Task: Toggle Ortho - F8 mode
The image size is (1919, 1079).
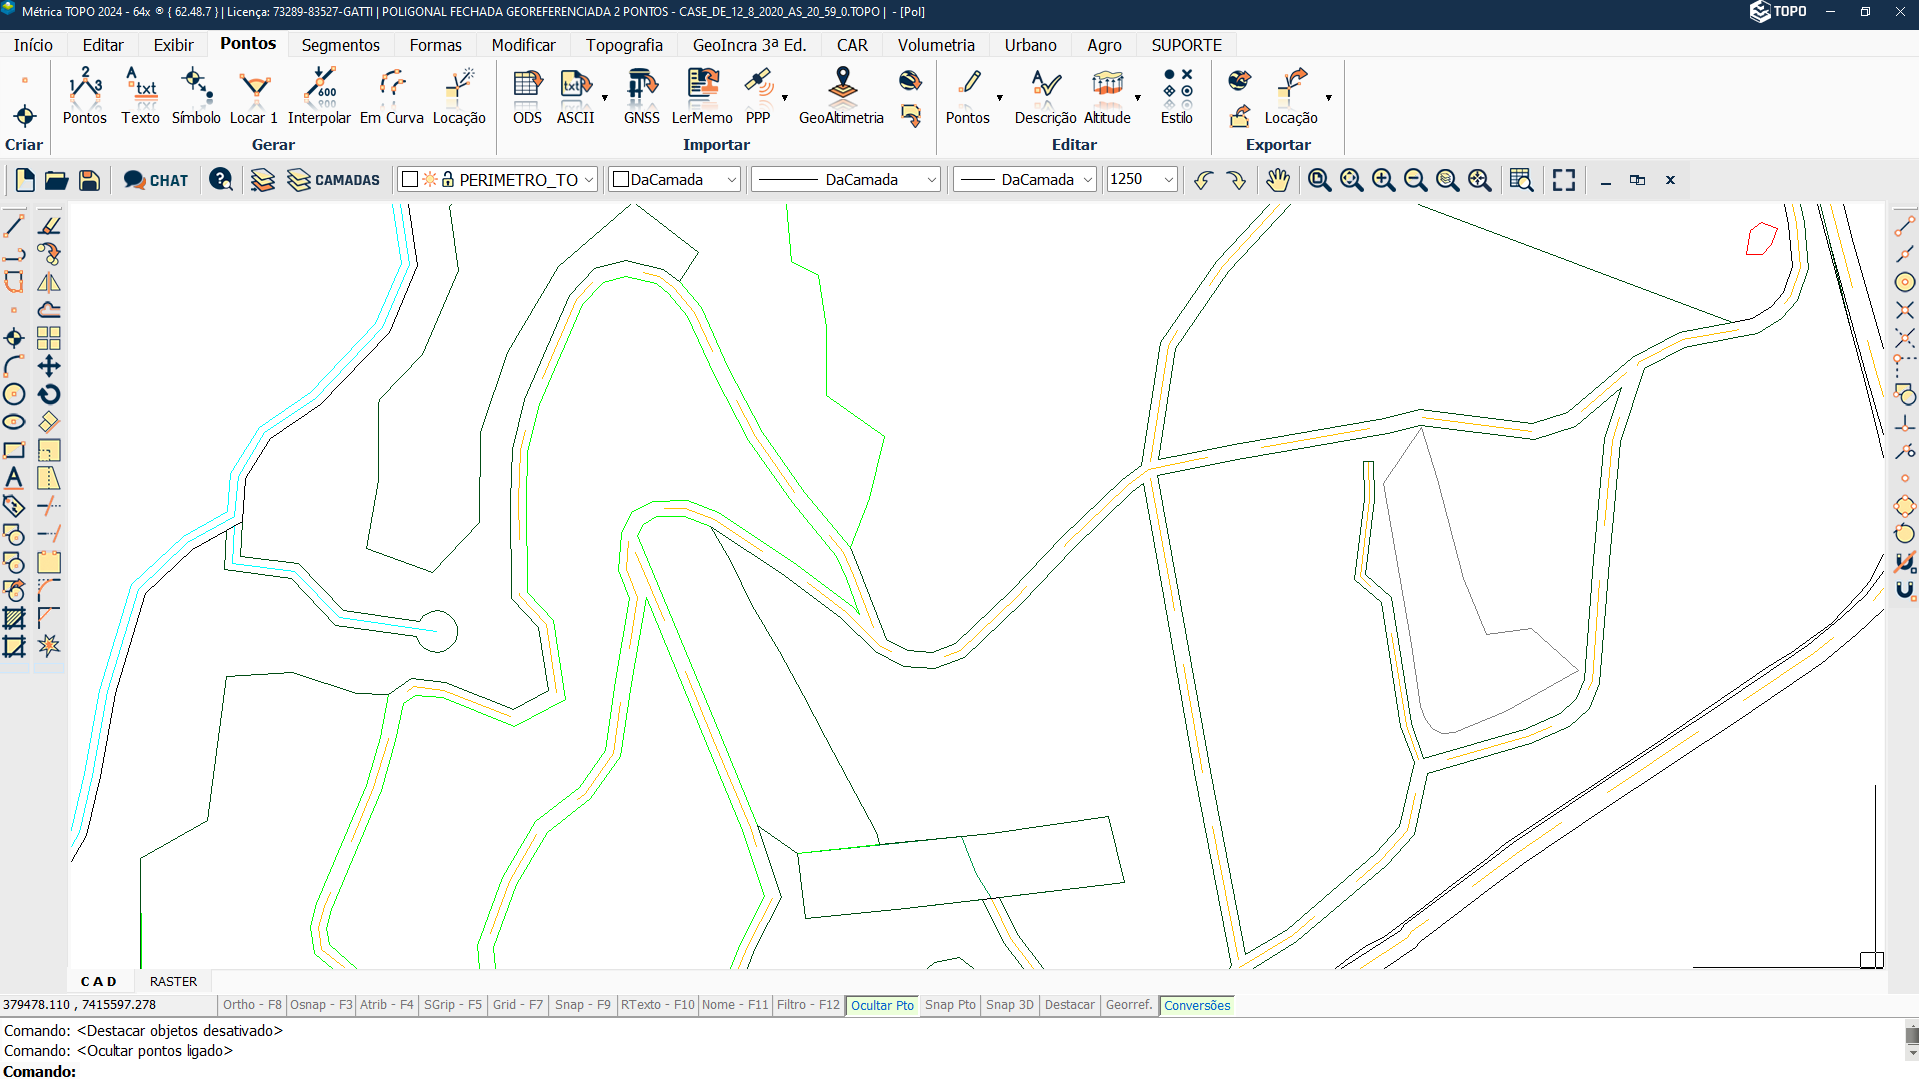Action: 252,1005
